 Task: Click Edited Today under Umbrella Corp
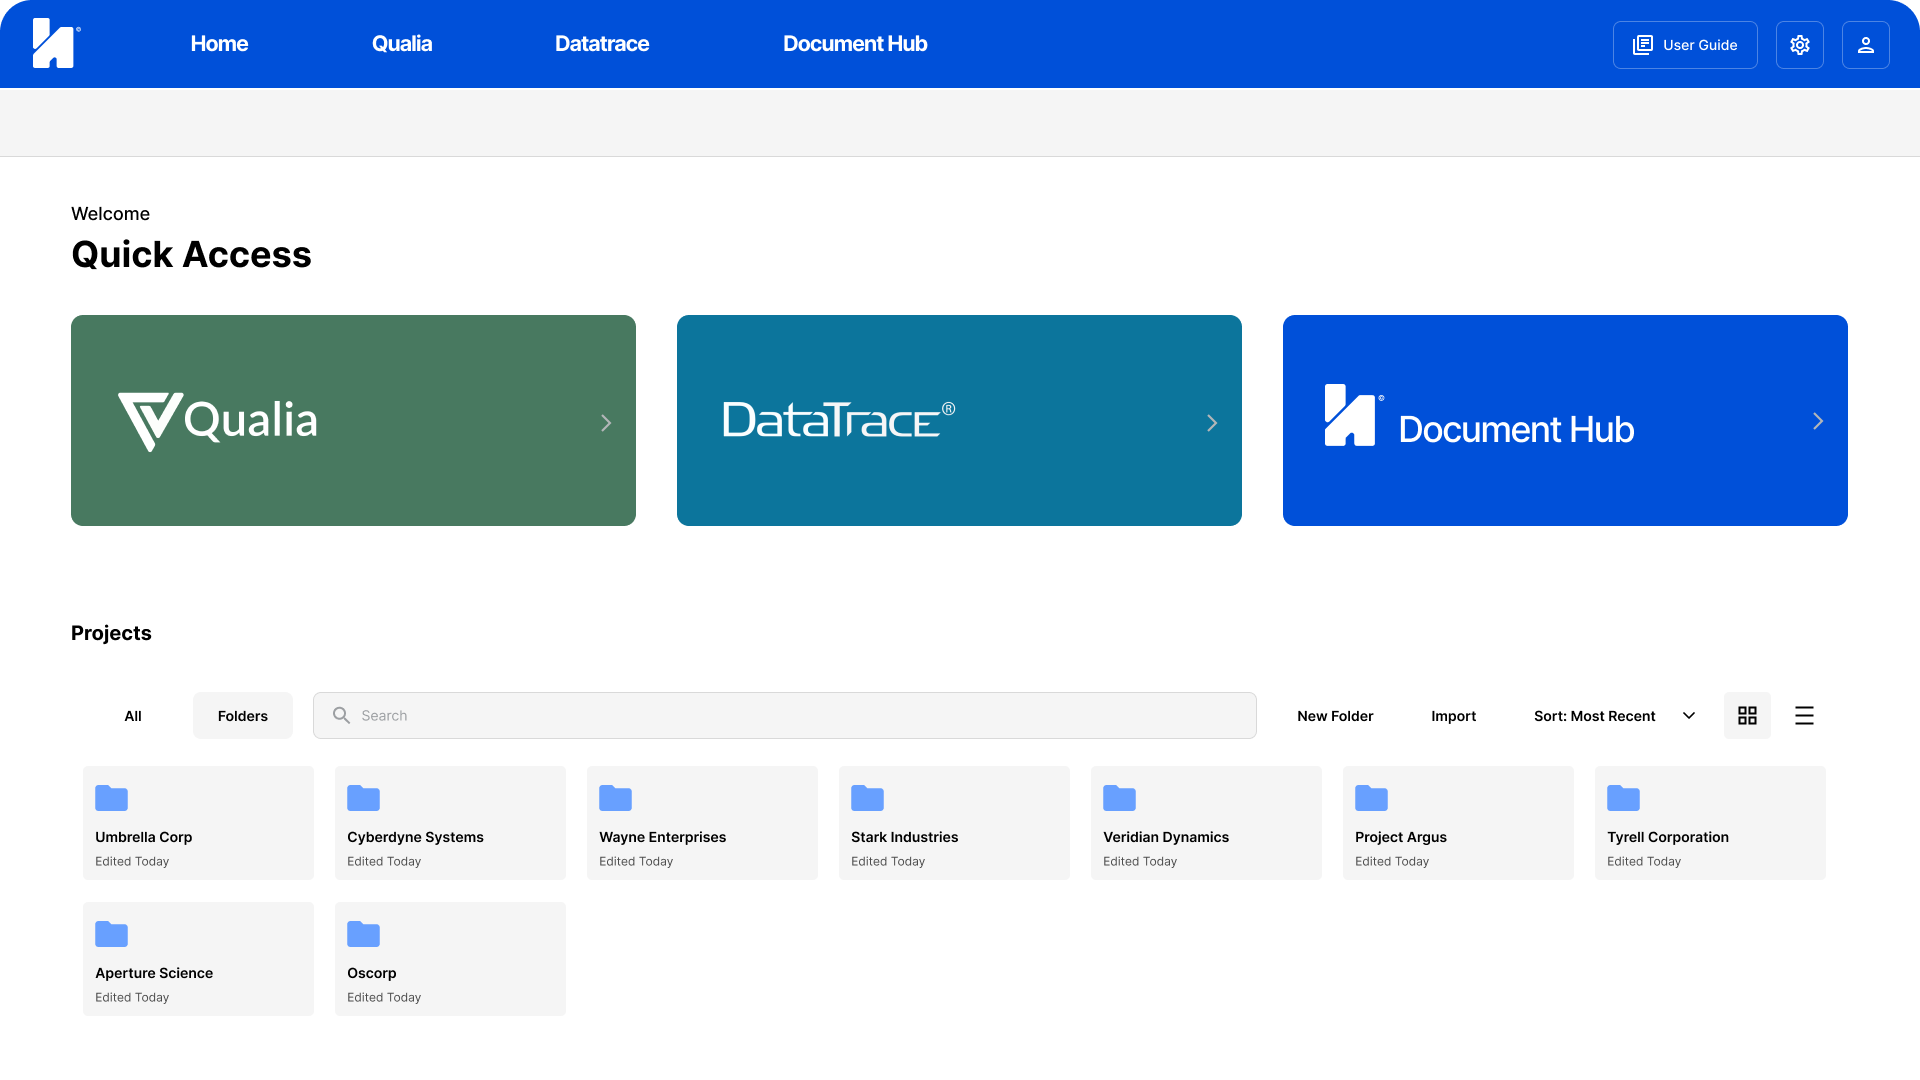point(132,861)
